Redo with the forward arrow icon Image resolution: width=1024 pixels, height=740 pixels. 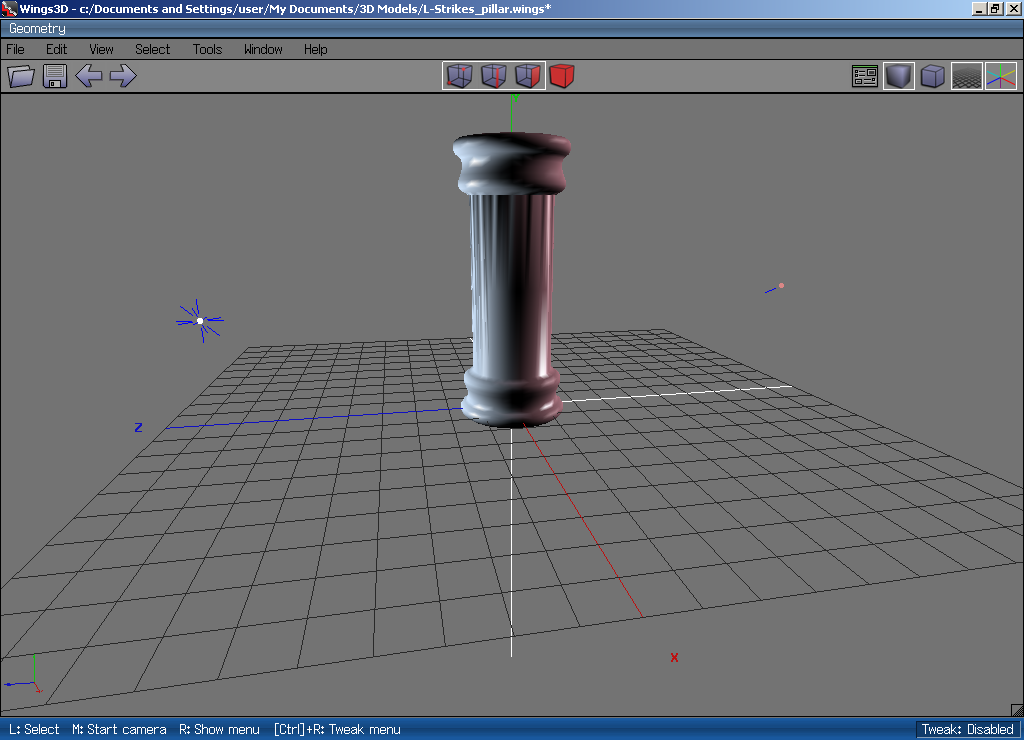coord(123,75)
